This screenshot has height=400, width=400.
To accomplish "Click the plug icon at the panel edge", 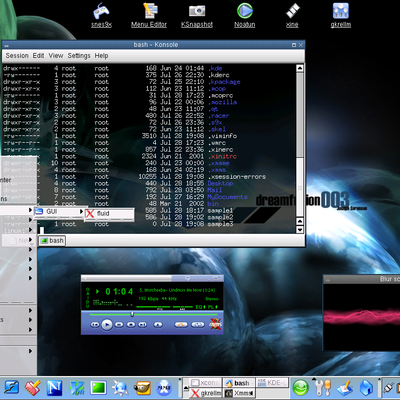I will 387,388.
